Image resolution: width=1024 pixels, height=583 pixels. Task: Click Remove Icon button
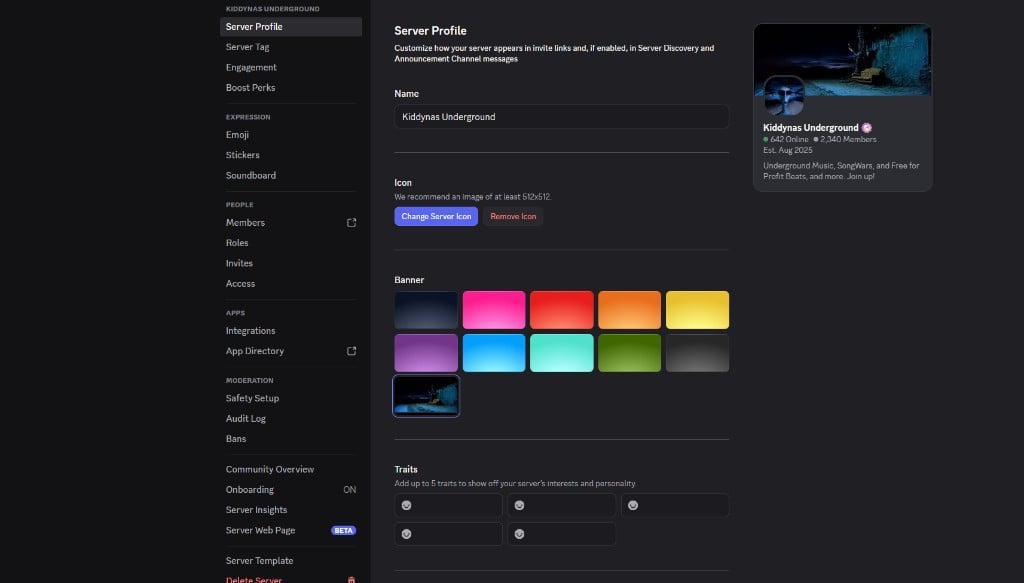coord(513,216)
